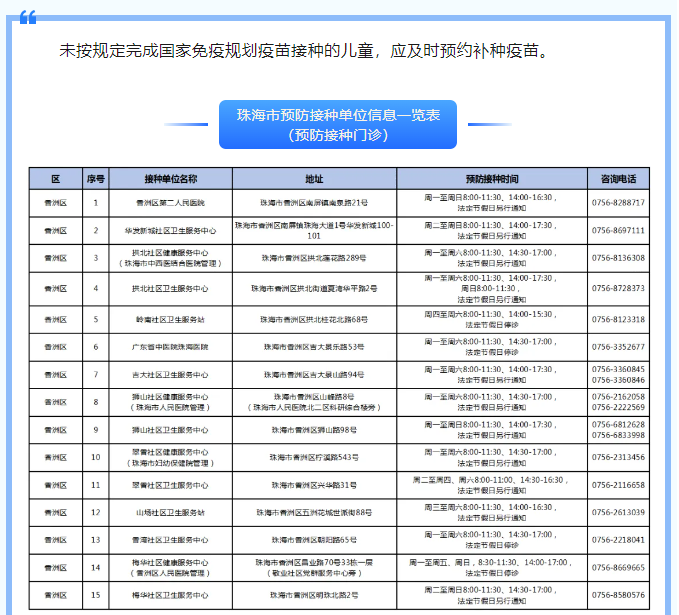679x615 pixels.
Task: Click phone number 0756-8580576
Action: point(618,595)
